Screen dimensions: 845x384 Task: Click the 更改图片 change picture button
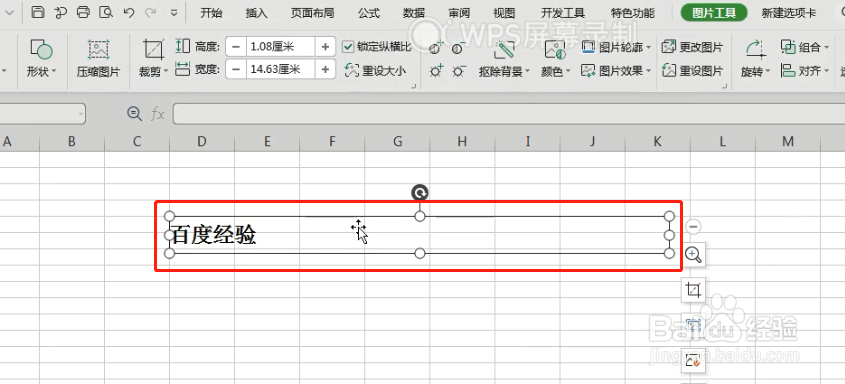693,47
